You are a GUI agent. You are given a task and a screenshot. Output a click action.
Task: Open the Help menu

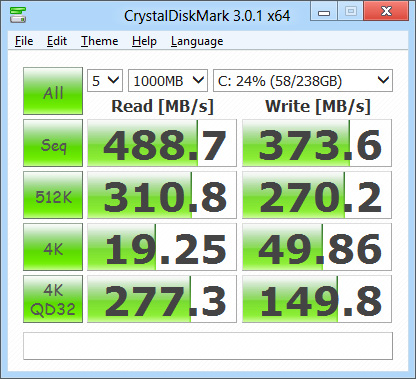144,41
